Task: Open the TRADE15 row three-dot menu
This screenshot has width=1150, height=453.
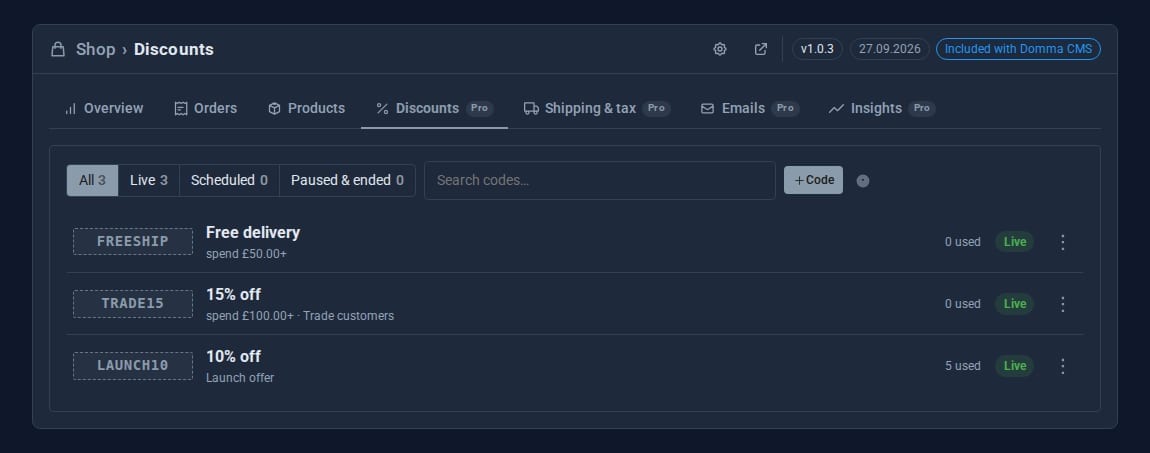Action: (1063, 303)
